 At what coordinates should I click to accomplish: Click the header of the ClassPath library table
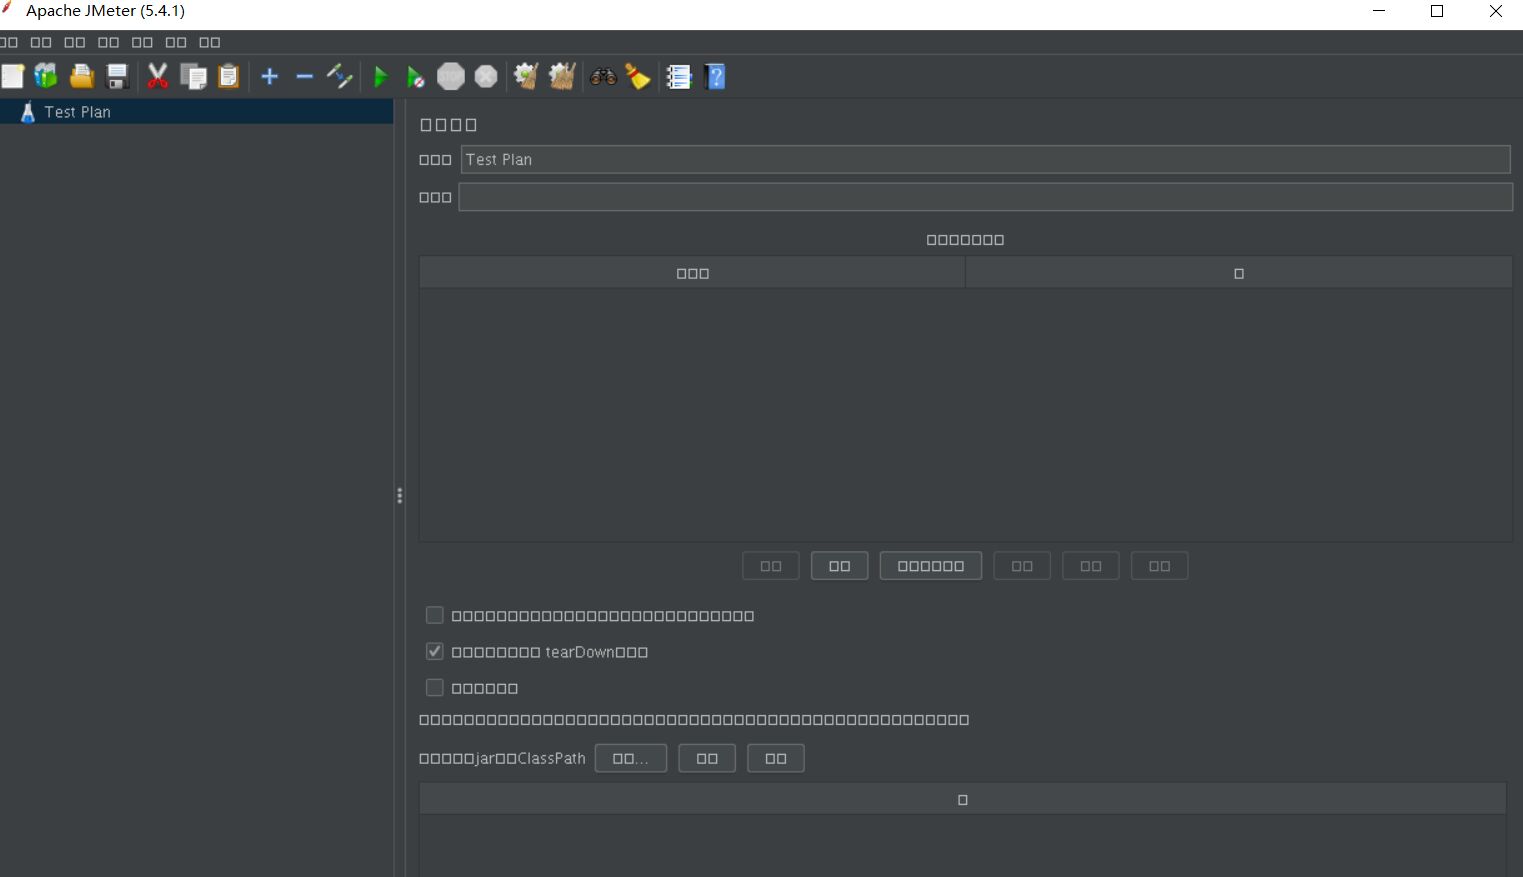(x=963, y=799)
